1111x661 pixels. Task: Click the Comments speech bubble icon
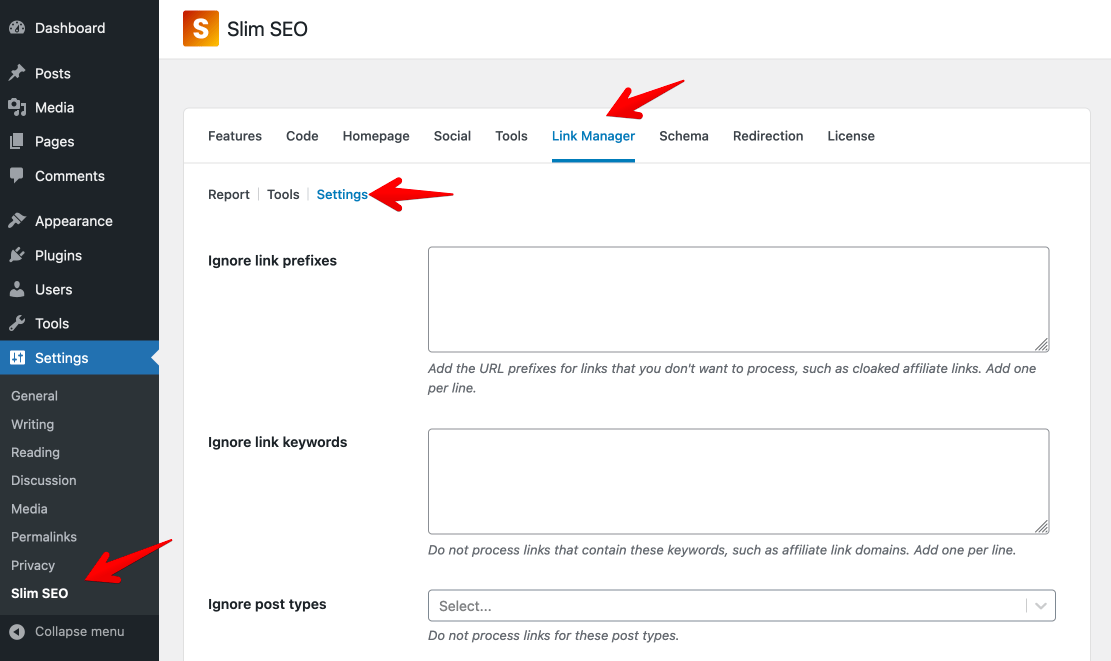pyautogui.click(x=17, y=175)
